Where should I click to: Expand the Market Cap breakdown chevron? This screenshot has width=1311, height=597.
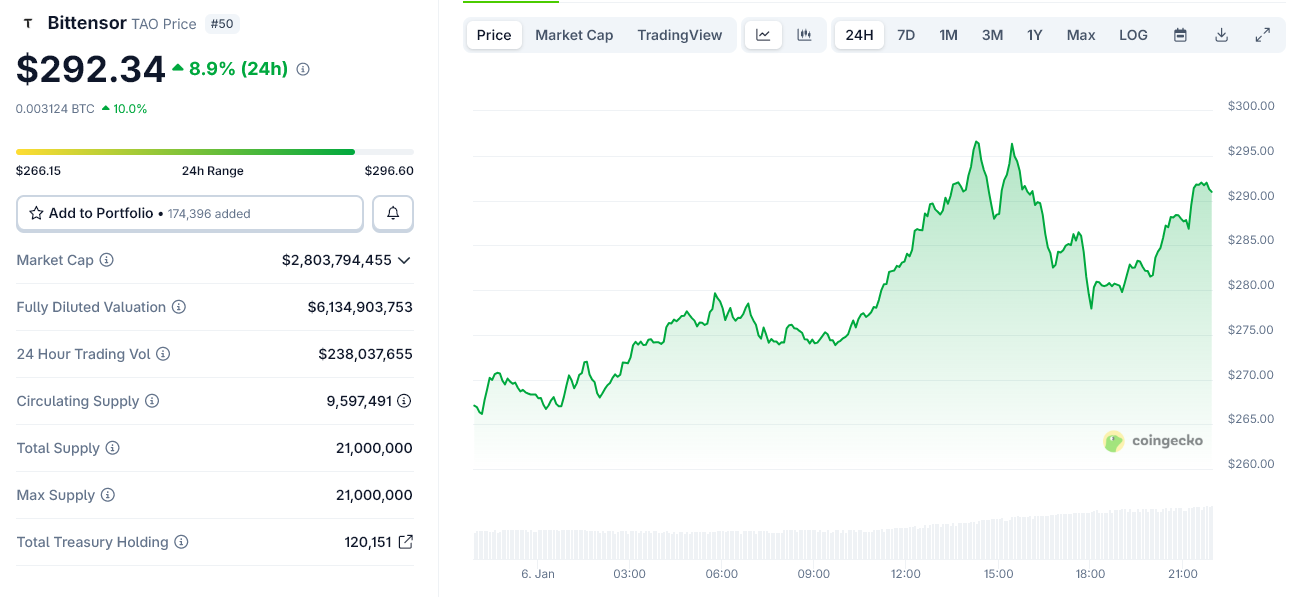point(403,260)
